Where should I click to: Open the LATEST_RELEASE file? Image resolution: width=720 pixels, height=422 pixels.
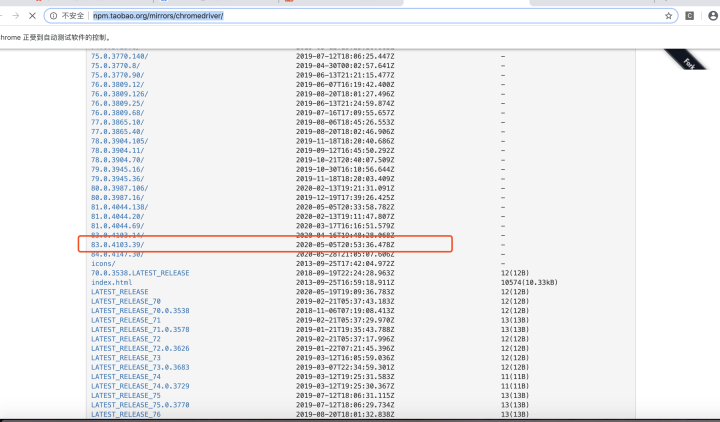point(120,292)
